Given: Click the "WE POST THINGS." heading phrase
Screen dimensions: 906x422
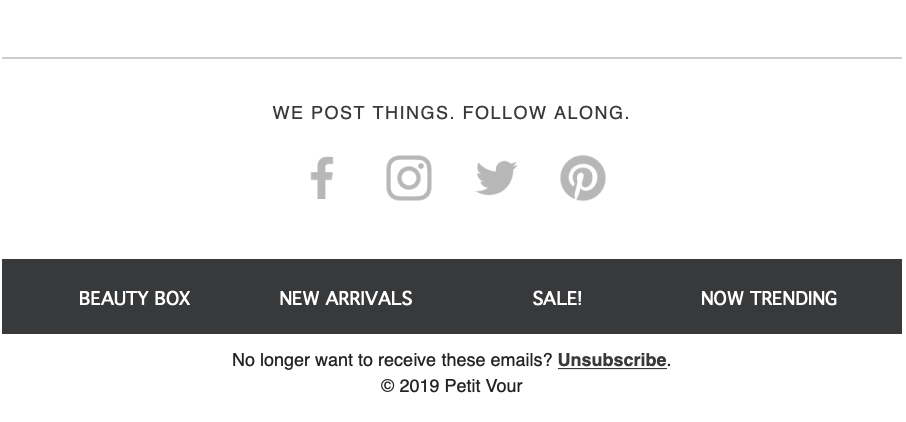Looking at the screenshot, I should [x=362, y=113].
